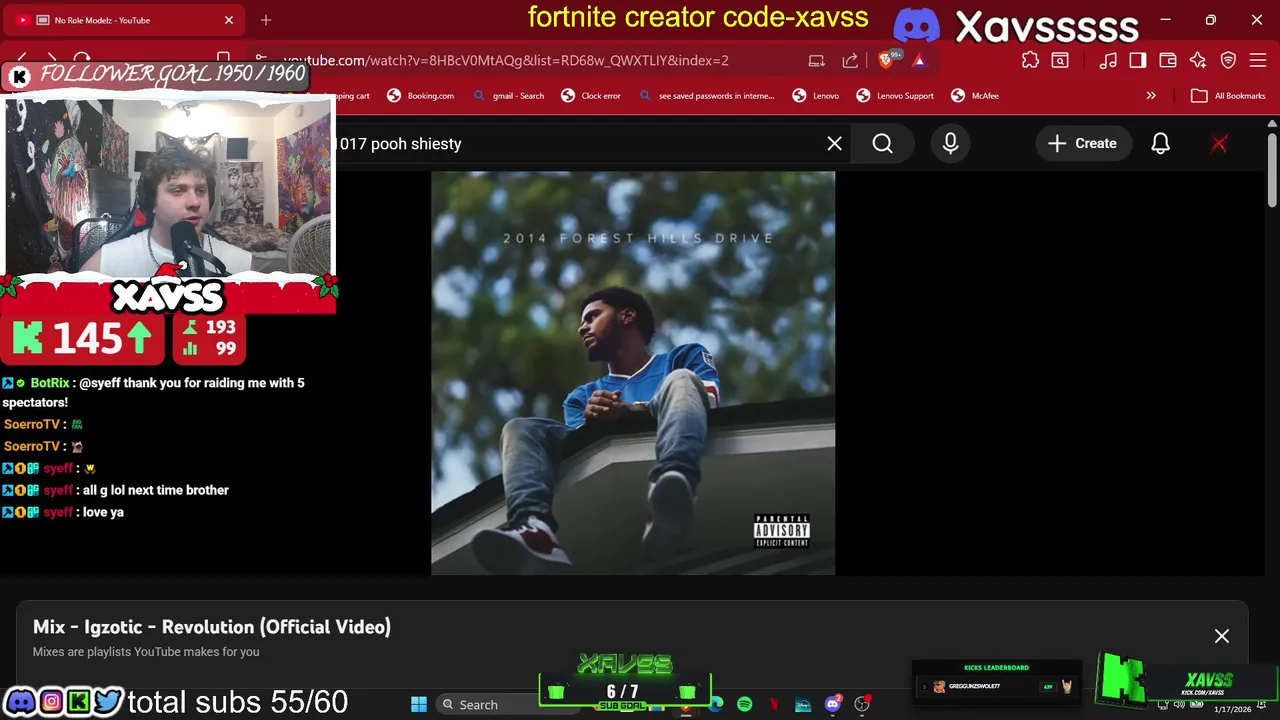Click the install app icon in address bar
The image size is (1280, 720).
click(816, 60)
